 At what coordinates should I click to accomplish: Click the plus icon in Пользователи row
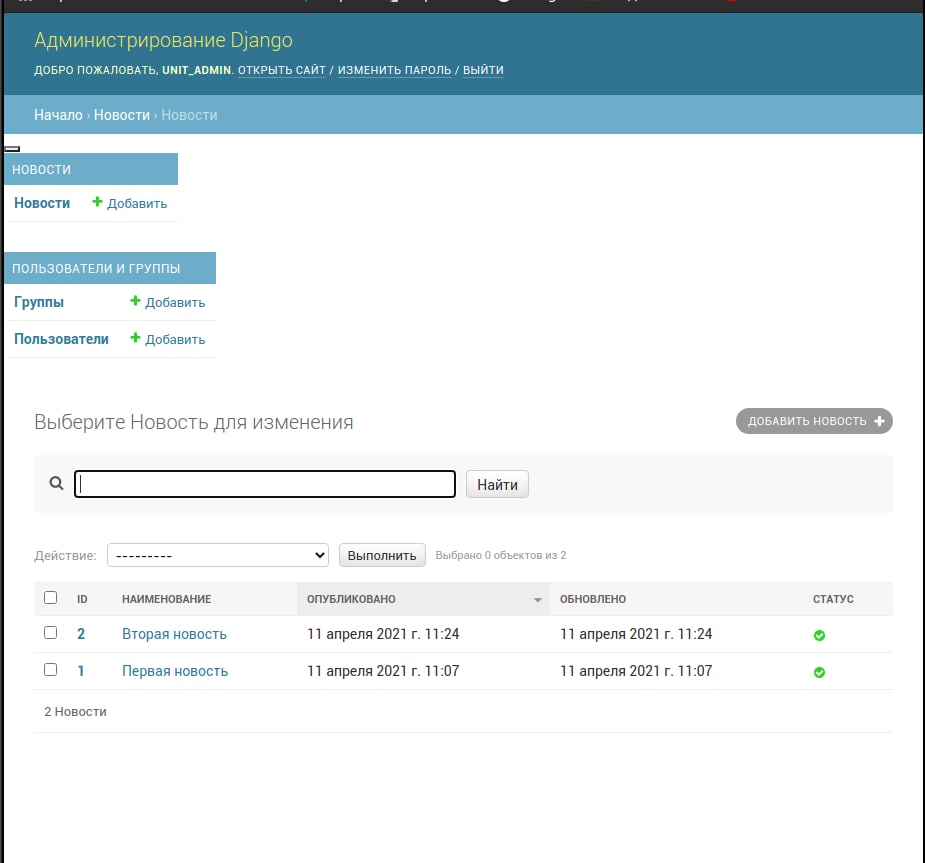pyautogui.click(x=136, y=338)
